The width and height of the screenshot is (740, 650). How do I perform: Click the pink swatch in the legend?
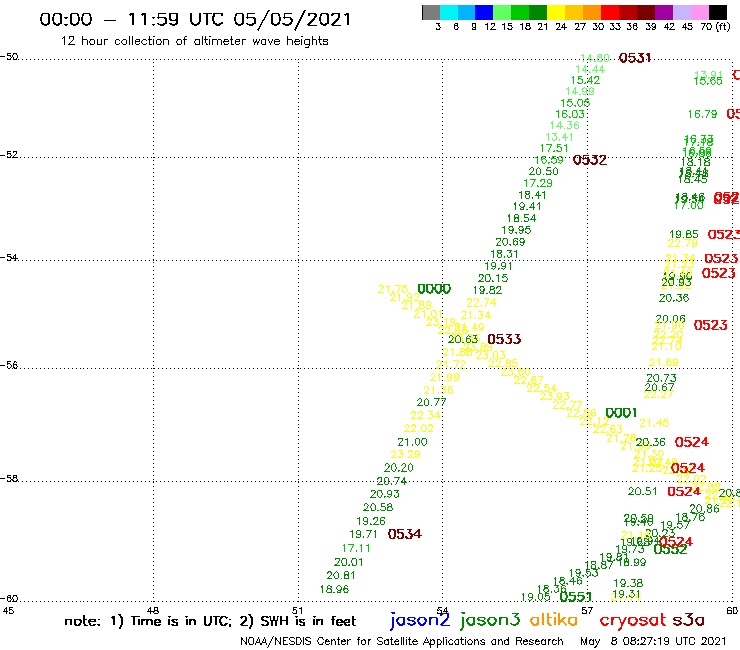(699, 12)
